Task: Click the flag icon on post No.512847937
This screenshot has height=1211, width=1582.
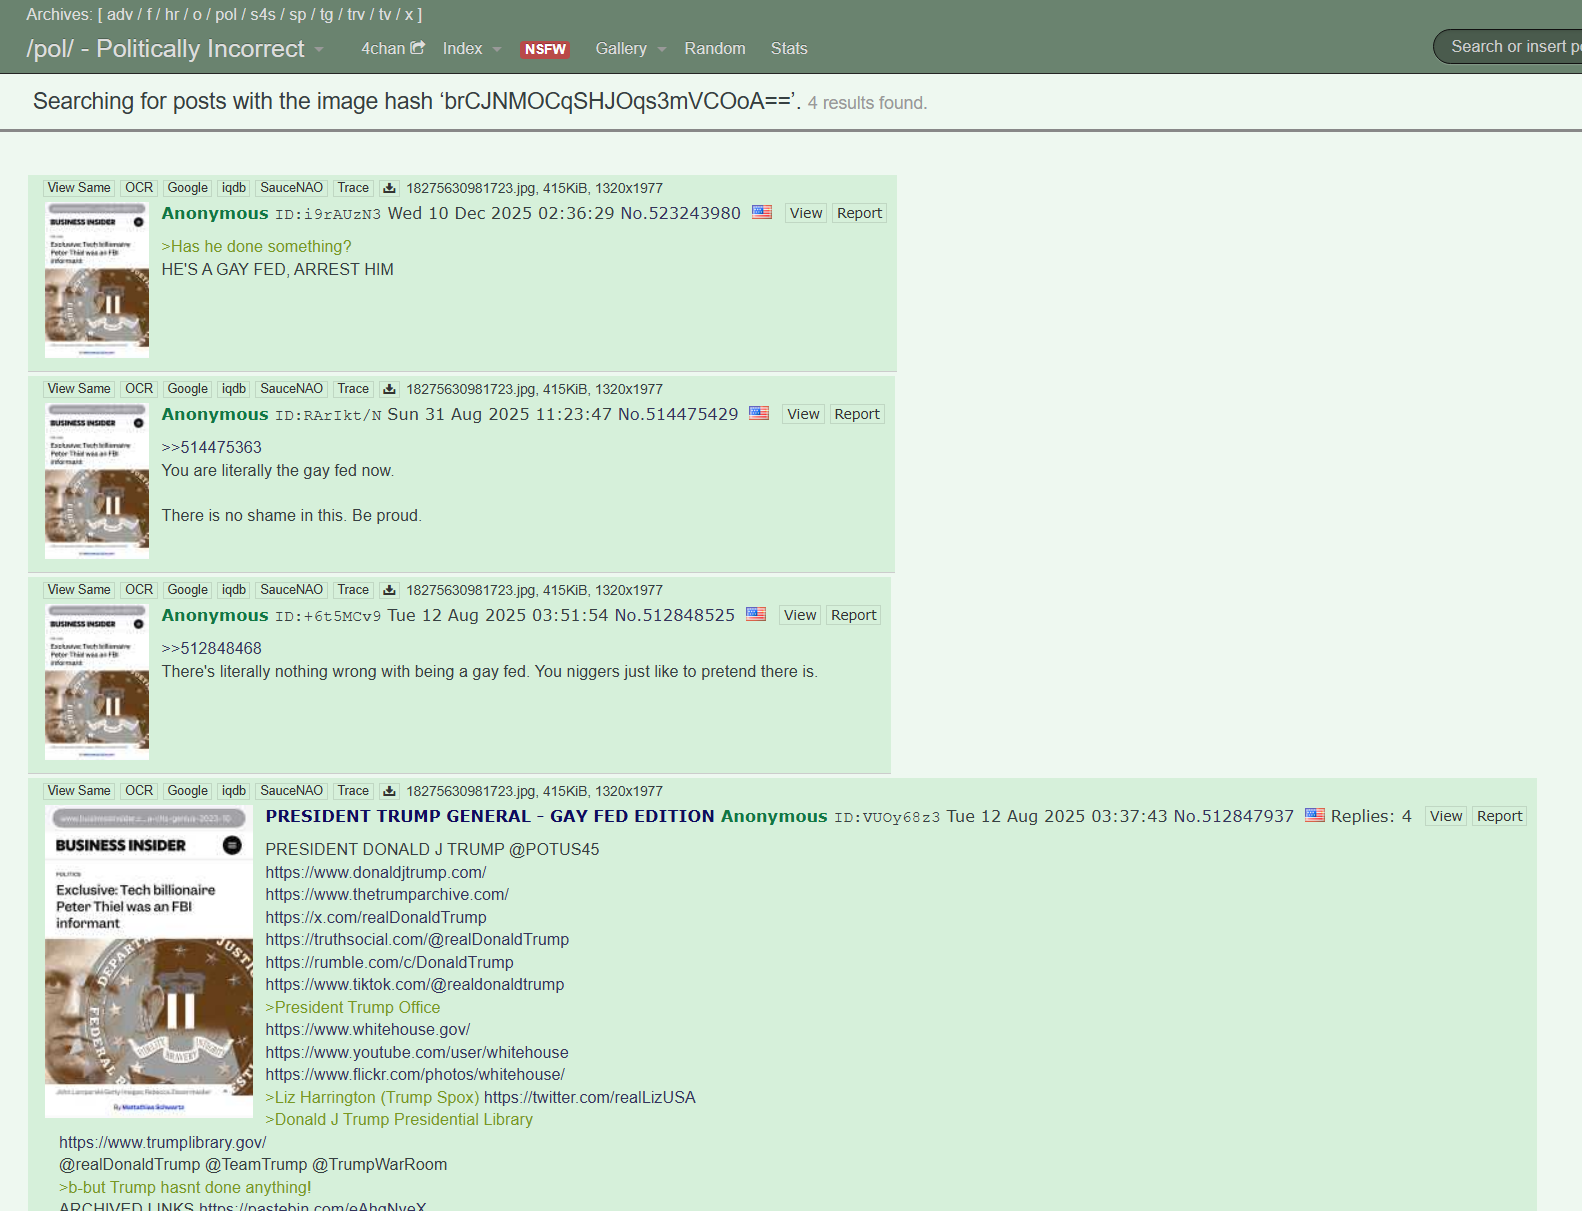Action: [x=1315, y=815]
